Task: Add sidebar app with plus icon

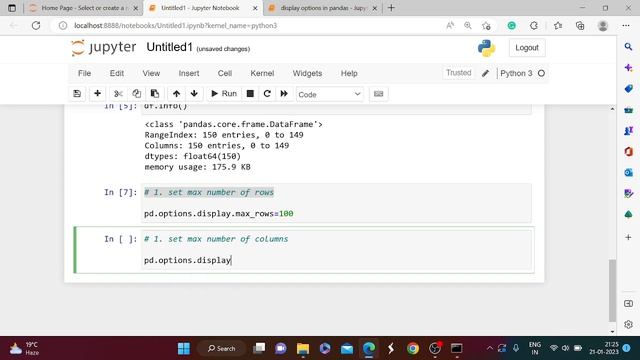Action: pos(628,237)
